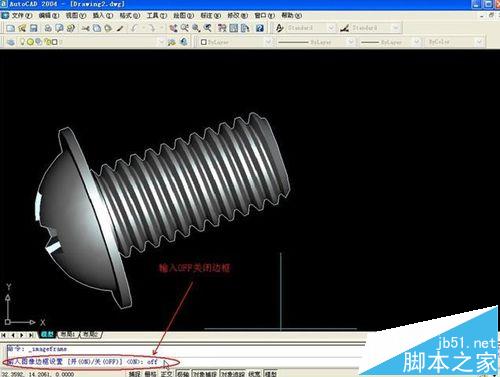Switch to the Model (模型) tab

coord(48,334)
